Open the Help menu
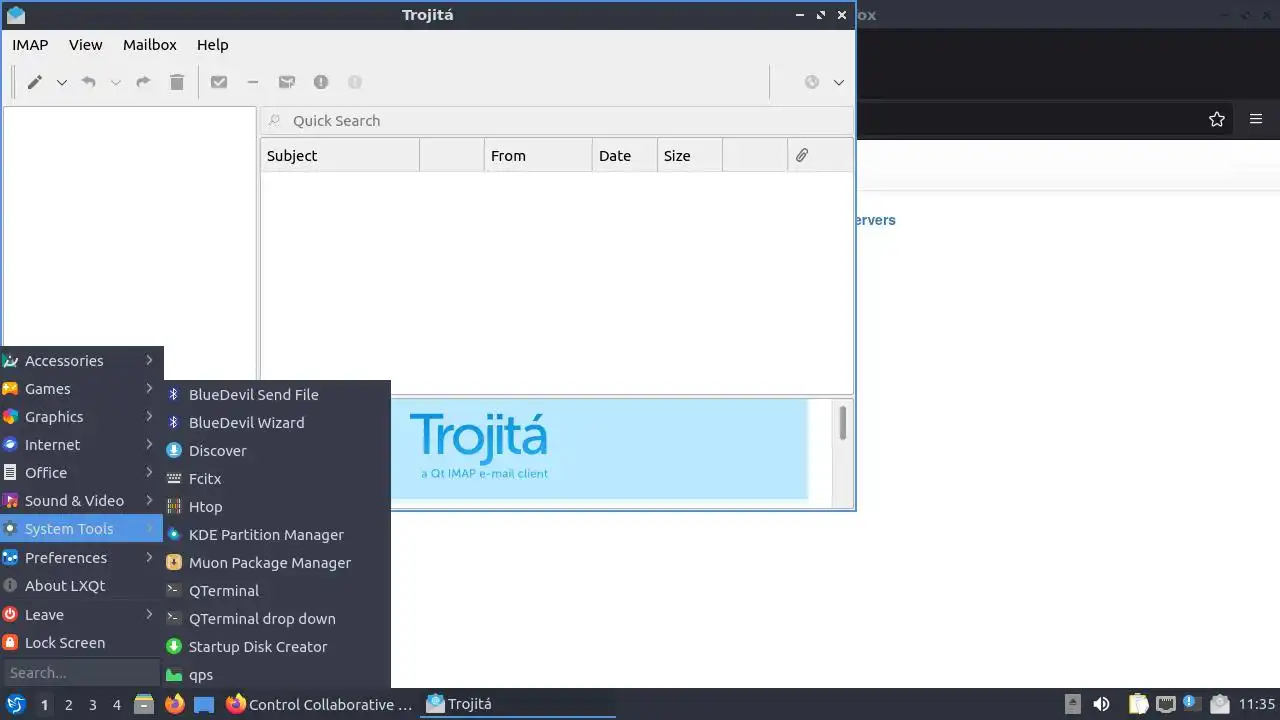Screen dimensions: 1280x720 coord(213,44)
